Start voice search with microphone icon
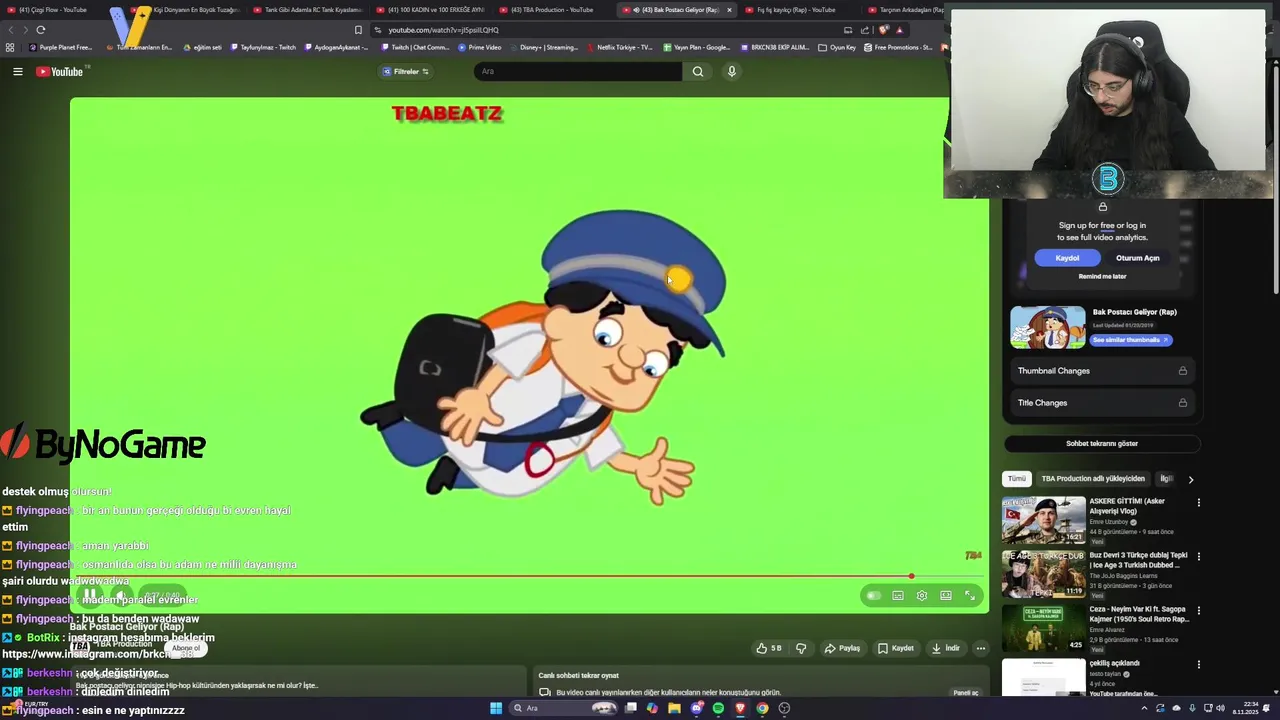 [732, 71]
